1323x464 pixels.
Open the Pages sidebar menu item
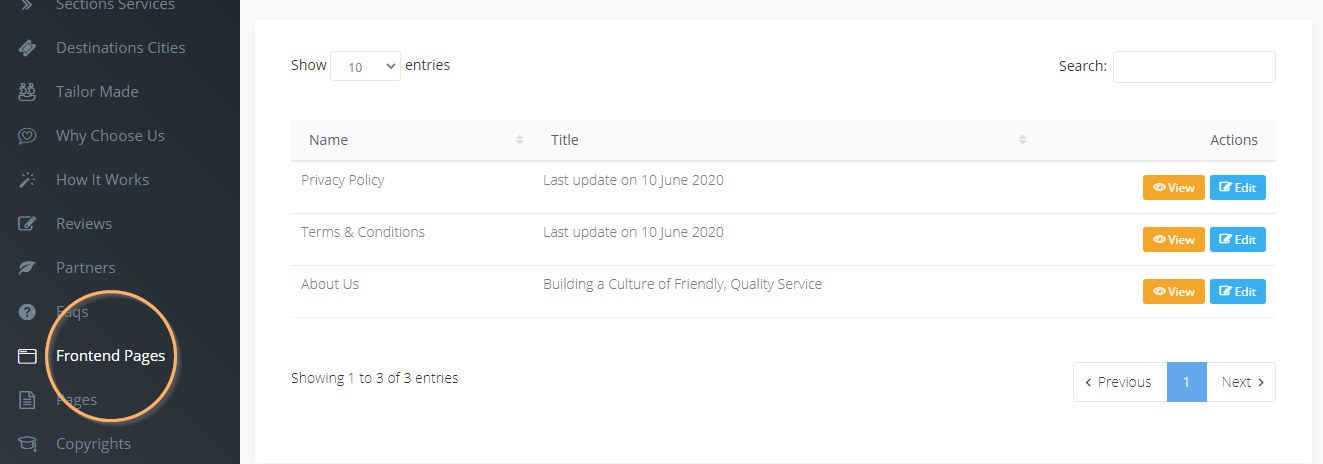pos(76,400)
